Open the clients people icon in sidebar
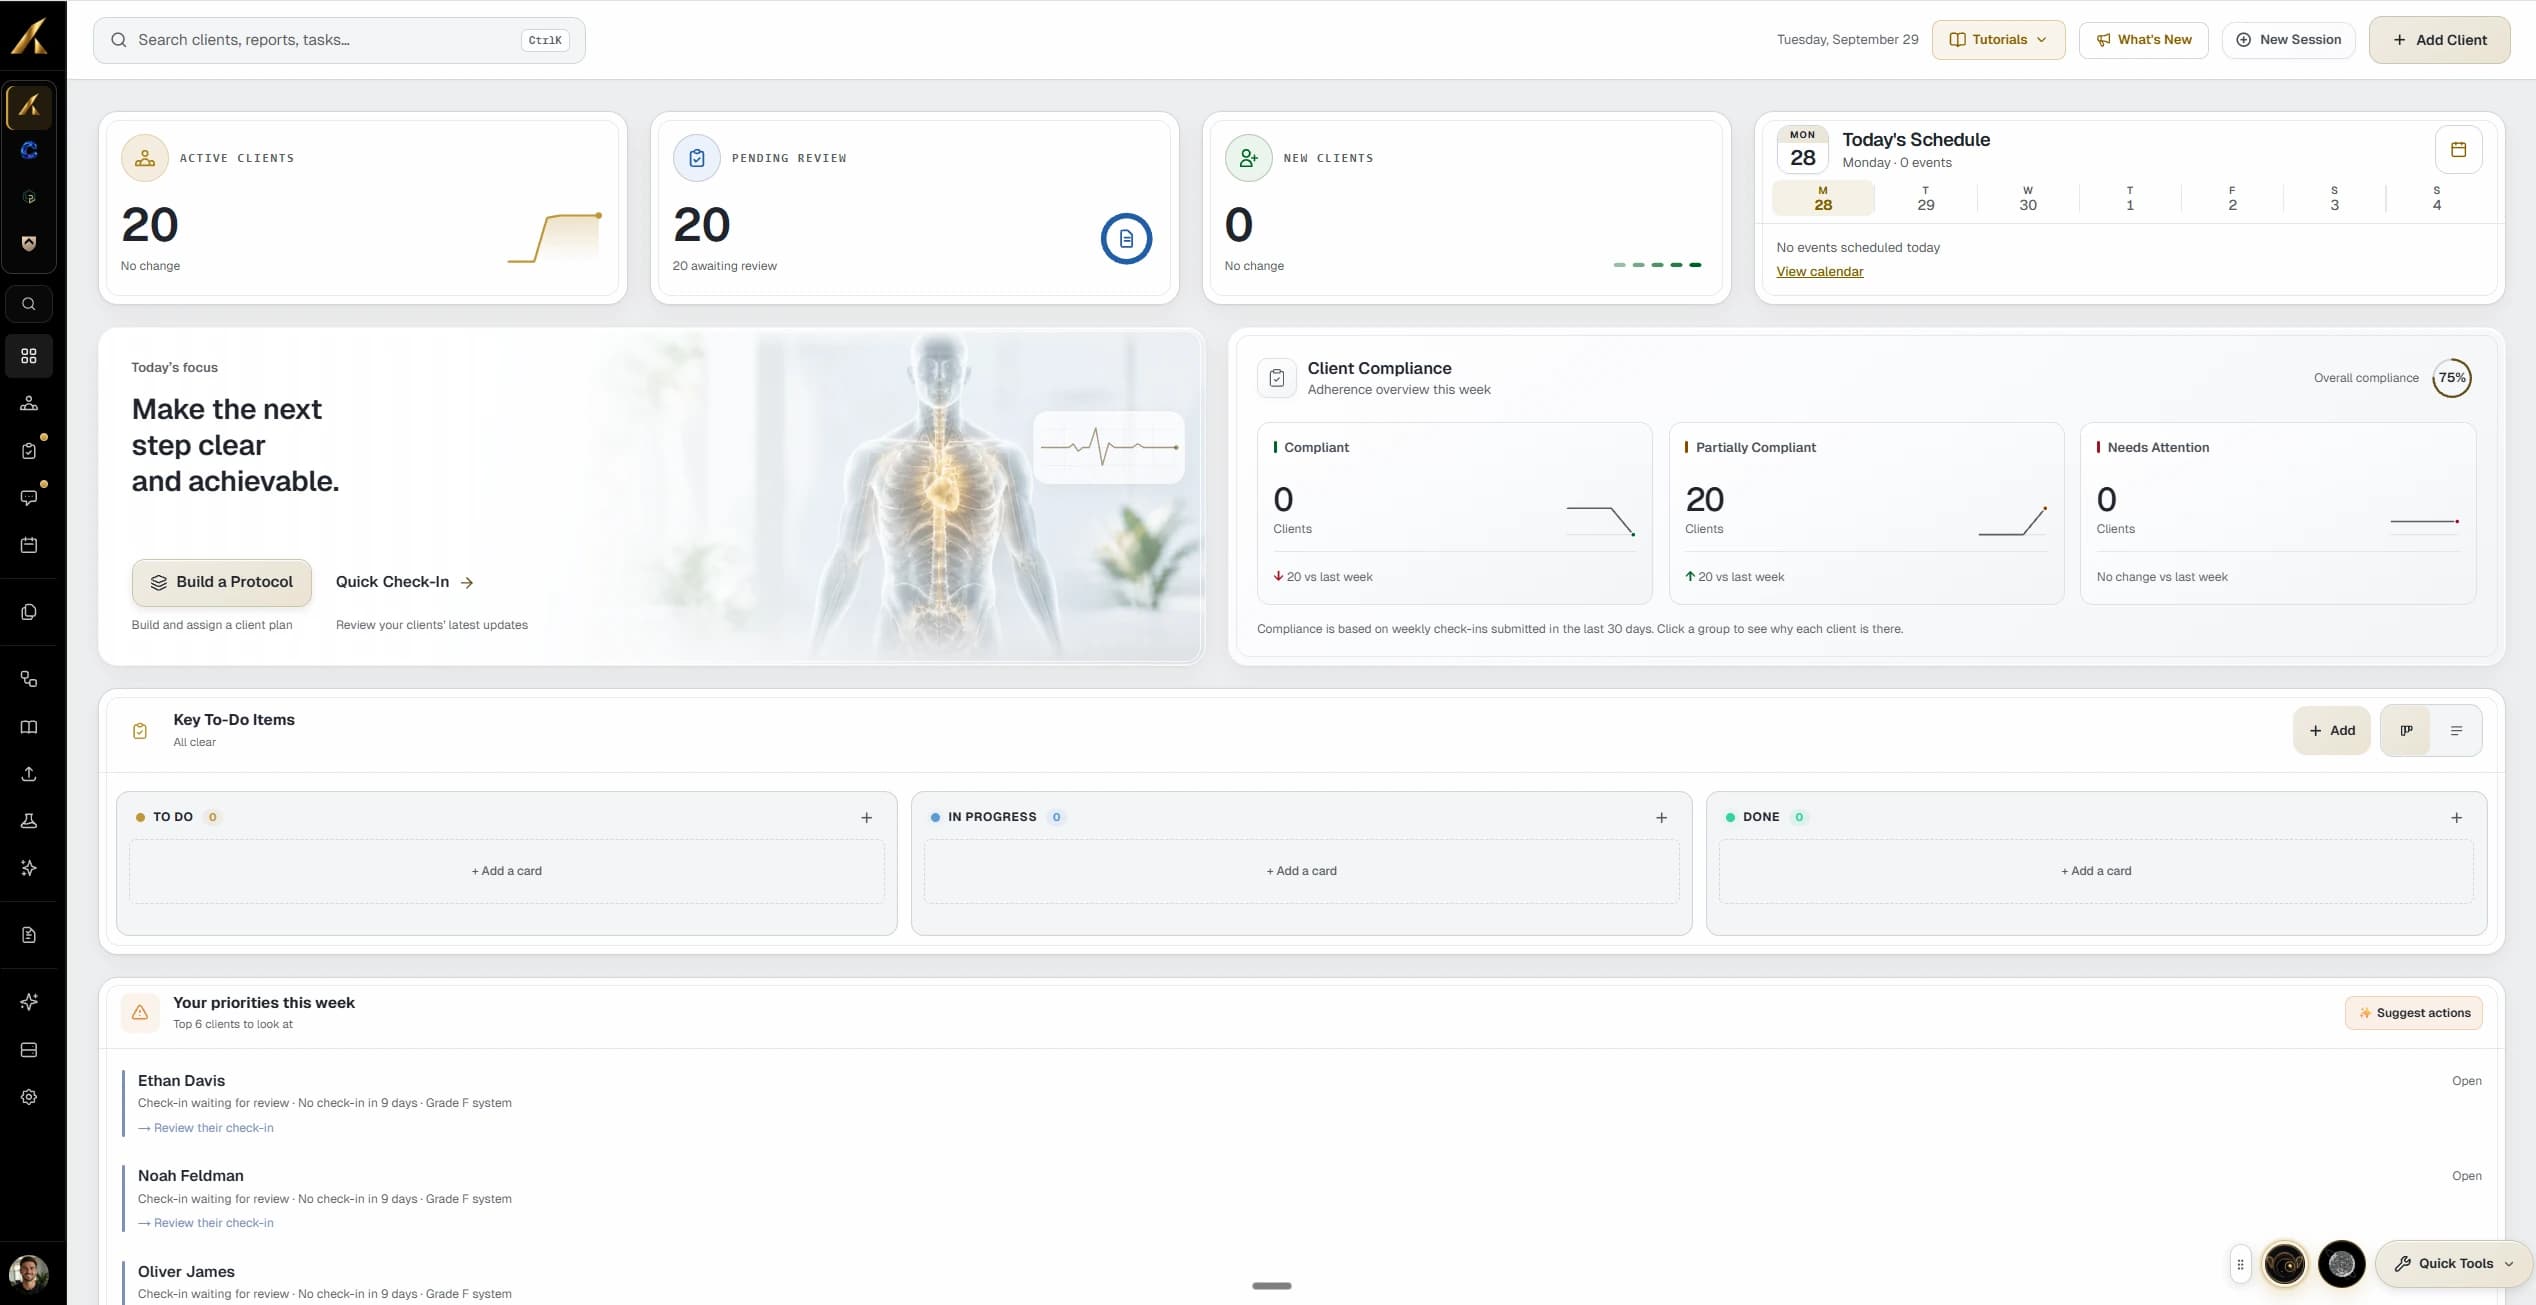Screen dimensions: 2536x1305 click(x=29, y=404)
